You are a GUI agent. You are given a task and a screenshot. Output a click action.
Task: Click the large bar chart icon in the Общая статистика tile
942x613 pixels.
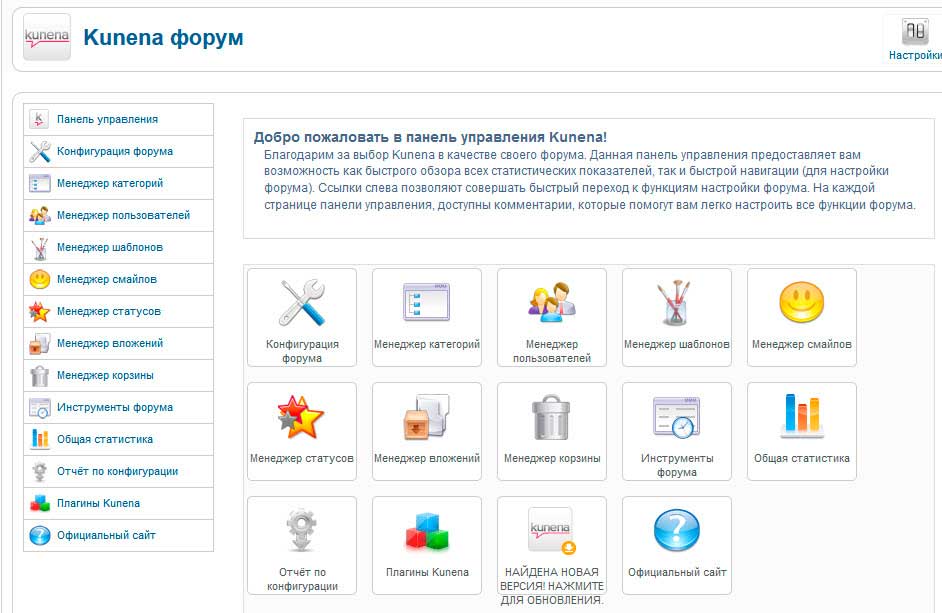(802, 415)
